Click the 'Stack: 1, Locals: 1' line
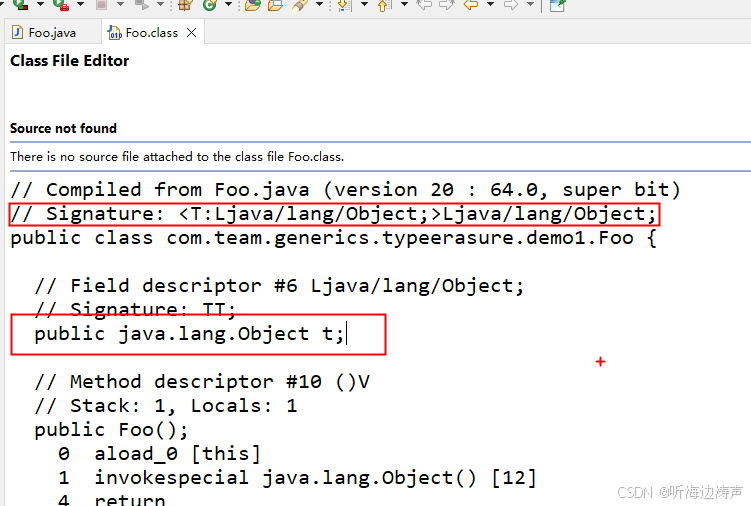751x506 pixels. [x=166, y=406]
